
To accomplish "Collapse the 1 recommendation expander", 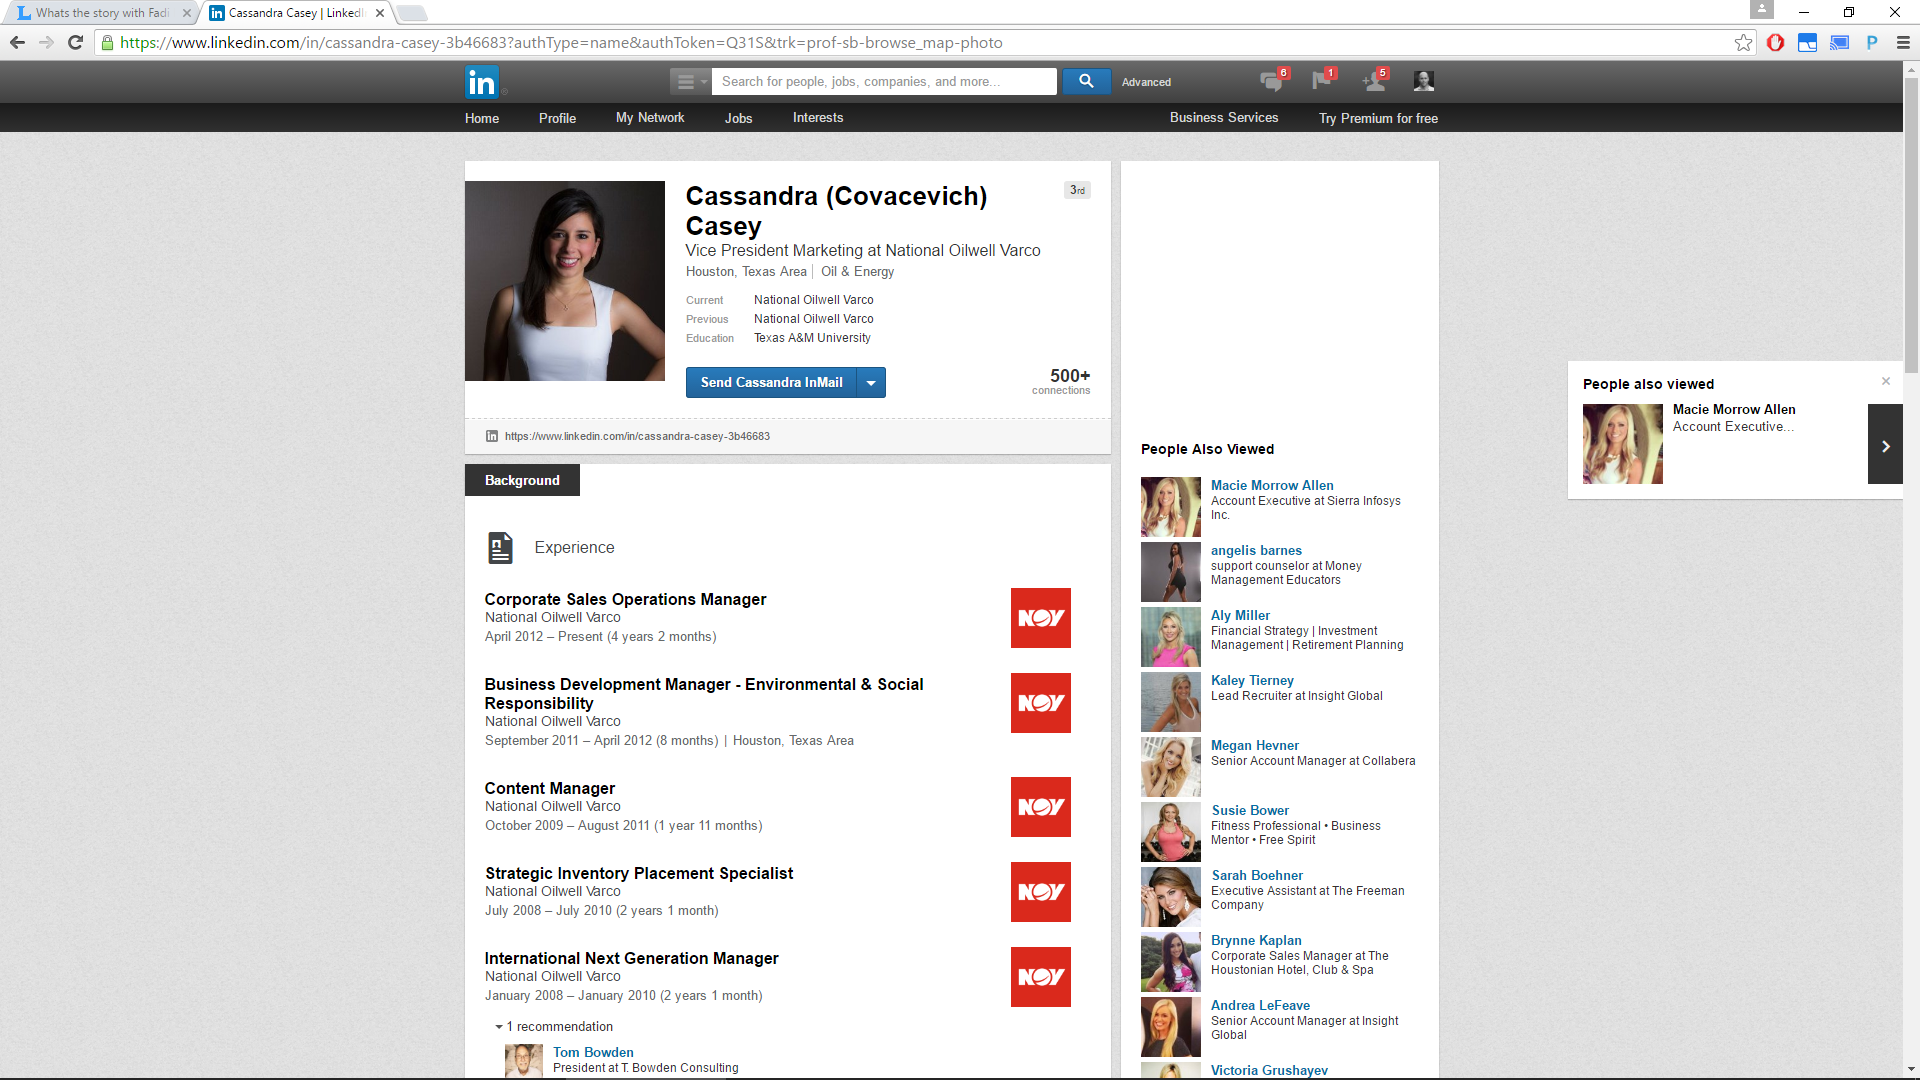I will click(554, 1027).
